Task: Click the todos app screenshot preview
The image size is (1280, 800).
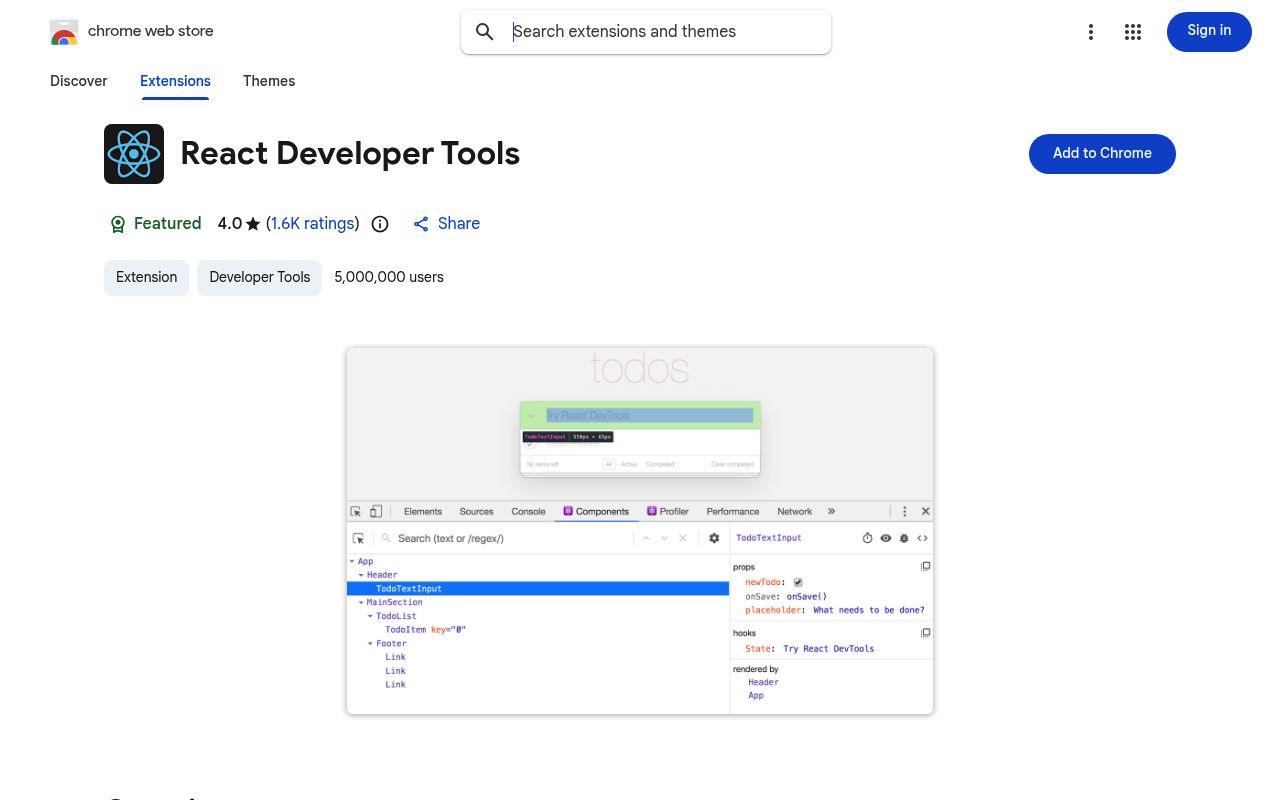Action: tap(640, 531)
